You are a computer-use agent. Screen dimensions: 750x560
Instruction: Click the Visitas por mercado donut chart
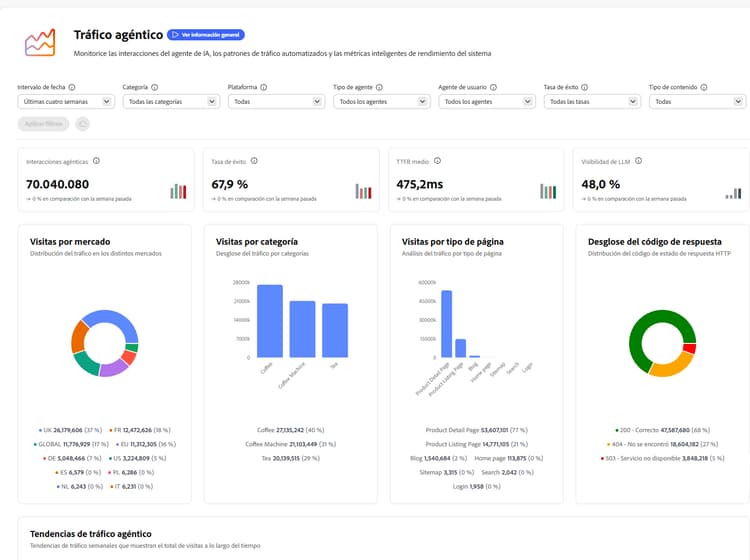click(x=105, y=343)
